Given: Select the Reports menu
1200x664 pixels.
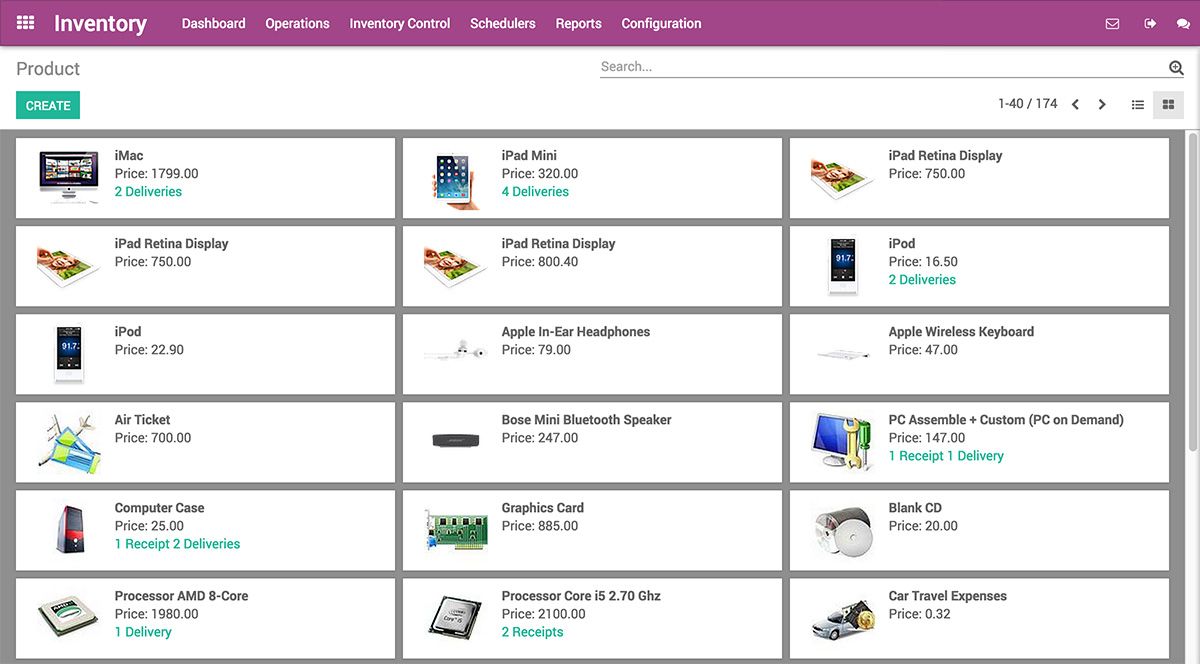Looking at the screenshot, I should point(578,22).
